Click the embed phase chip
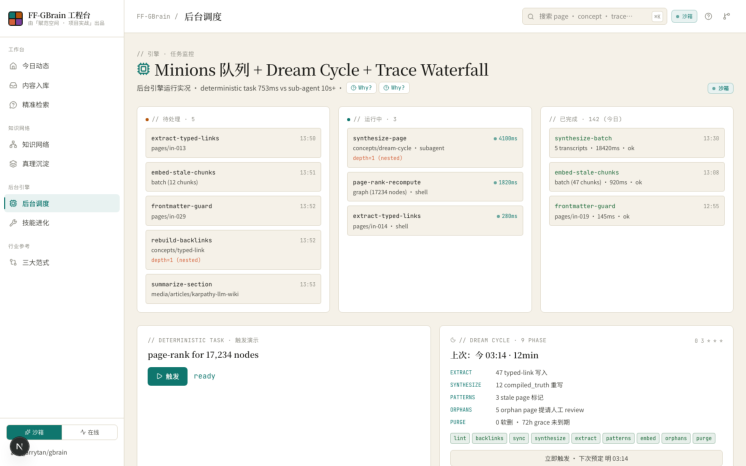Image resolution: width=746 pixels, height=466 pixels. 648,438
